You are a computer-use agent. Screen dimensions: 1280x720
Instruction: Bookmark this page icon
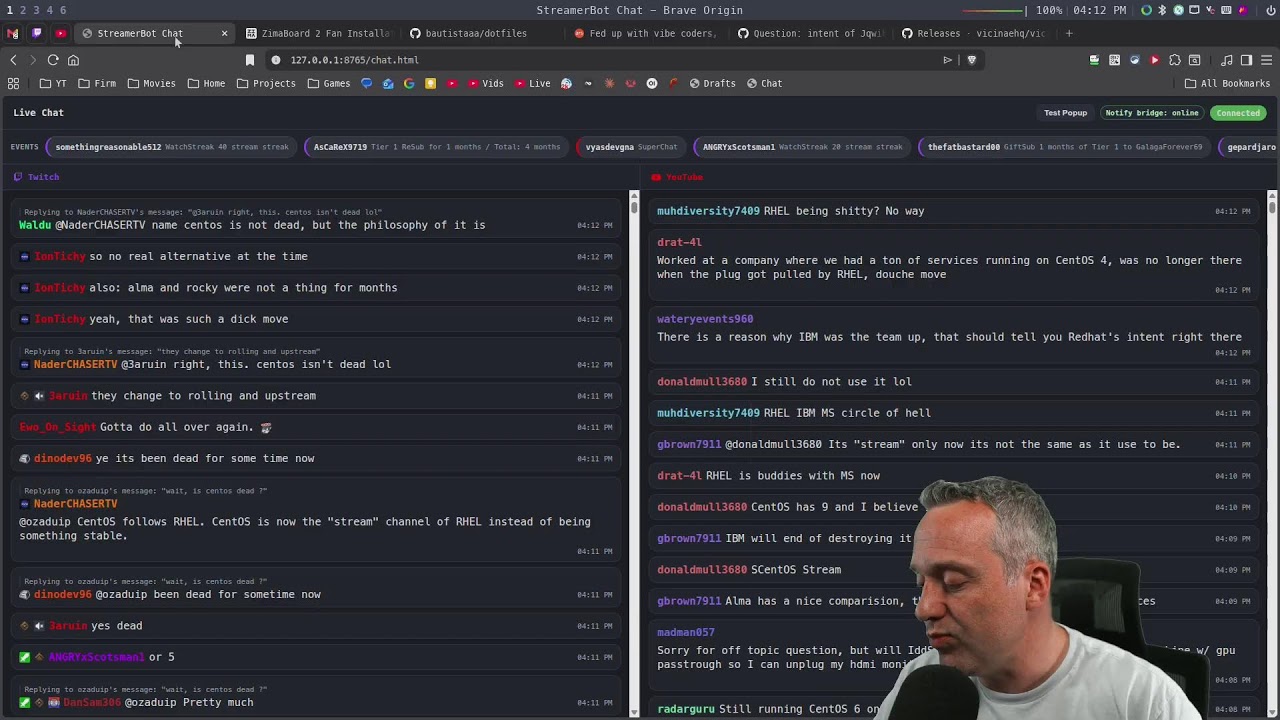[x=250, y=60]
